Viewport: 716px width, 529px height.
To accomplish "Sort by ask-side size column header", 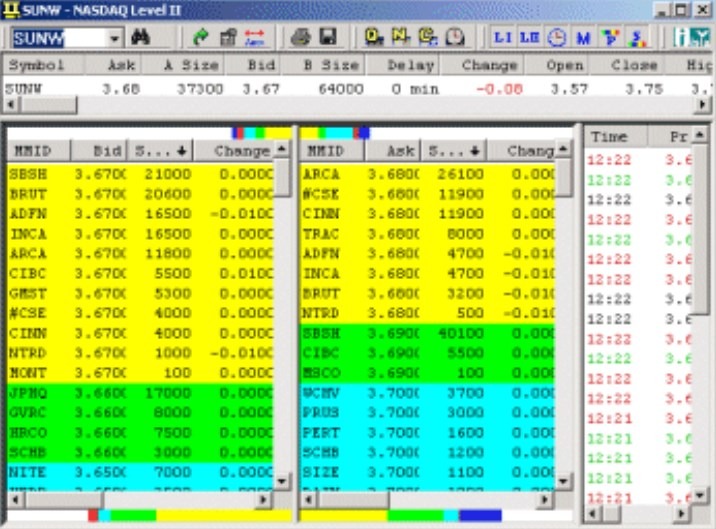I will click(x=453, y=150).
